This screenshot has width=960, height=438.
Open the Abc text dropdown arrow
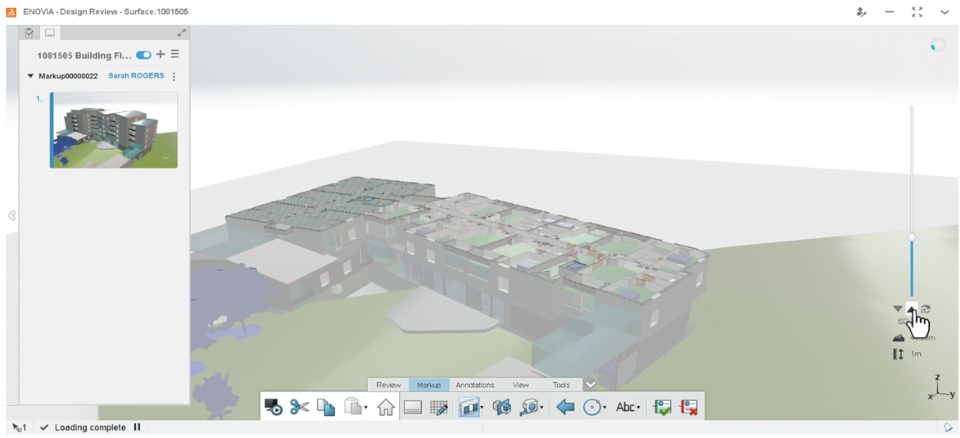coord(639,408)
